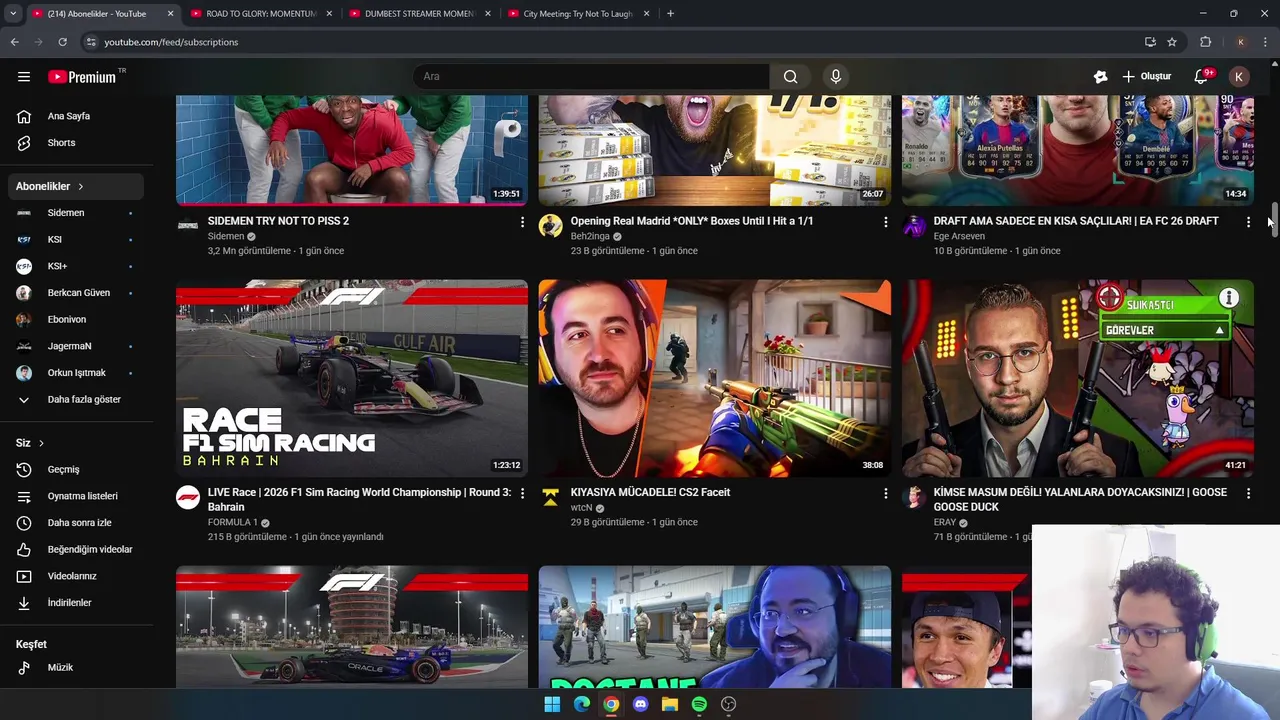The image size is (1280, 720).
Task: Click the Beh2inga channel avatar
Action: tap(551, 226)
